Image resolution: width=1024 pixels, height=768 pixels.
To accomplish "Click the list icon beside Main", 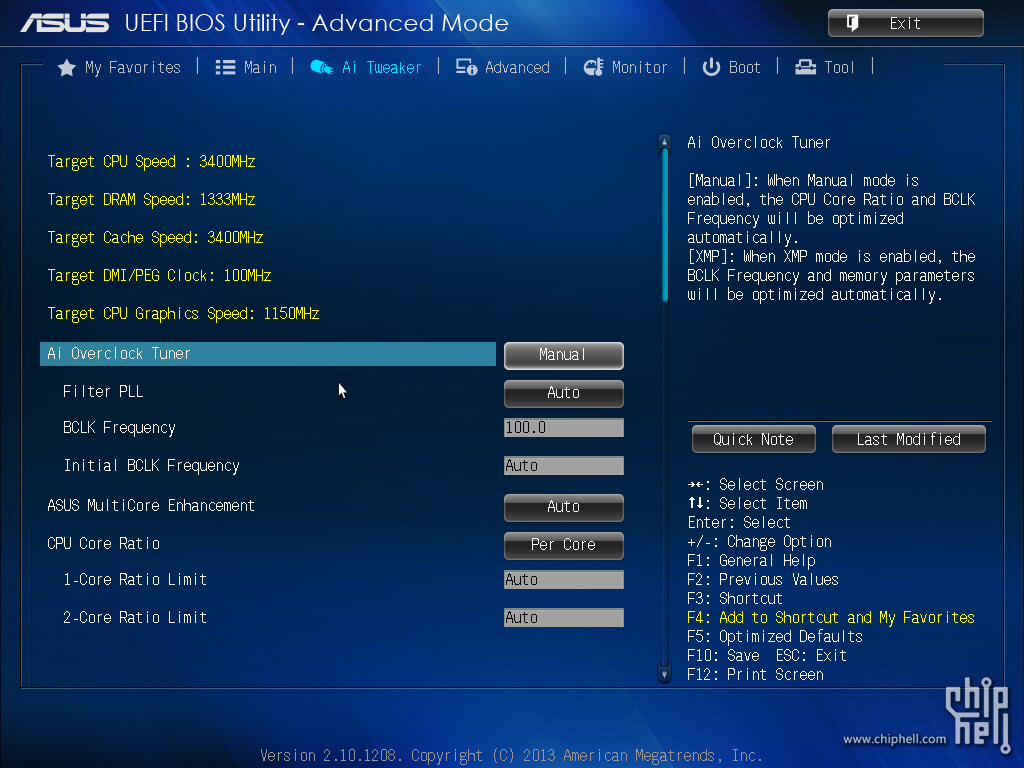I will (225, 67).
